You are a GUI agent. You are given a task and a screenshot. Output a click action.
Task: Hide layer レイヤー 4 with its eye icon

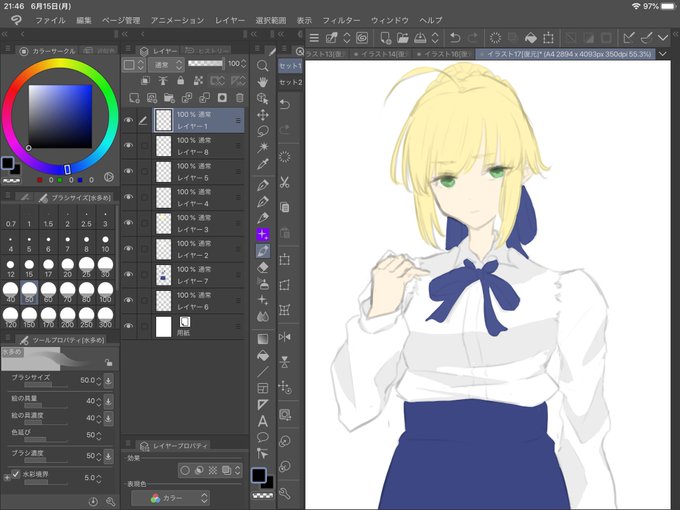click(128, 197)
